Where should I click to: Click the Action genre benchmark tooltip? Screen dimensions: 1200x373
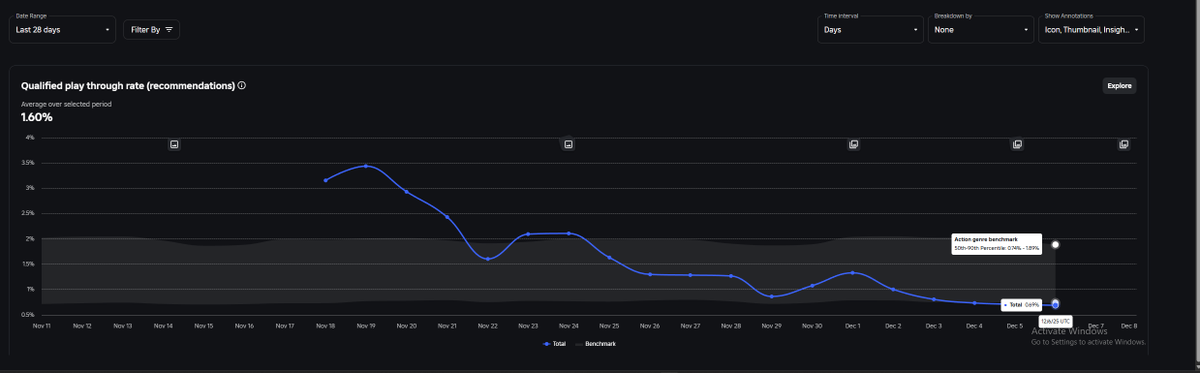(997, 244)
